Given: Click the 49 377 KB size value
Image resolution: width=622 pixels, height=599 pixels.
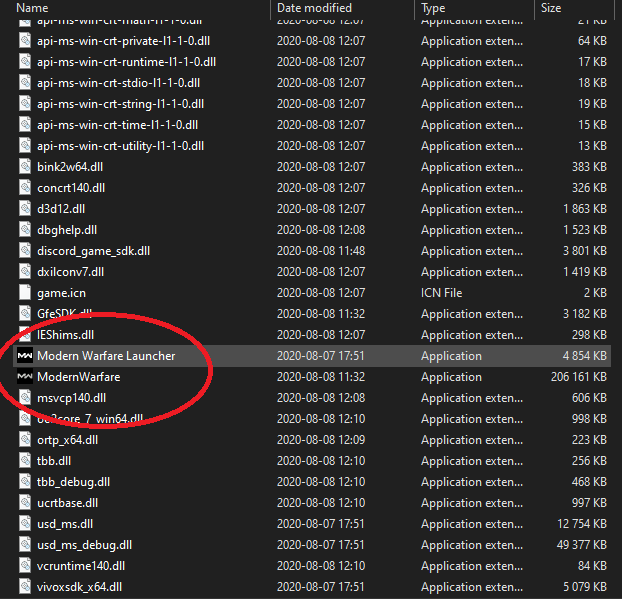Looking at the screenshot, I should pos(582,545).
